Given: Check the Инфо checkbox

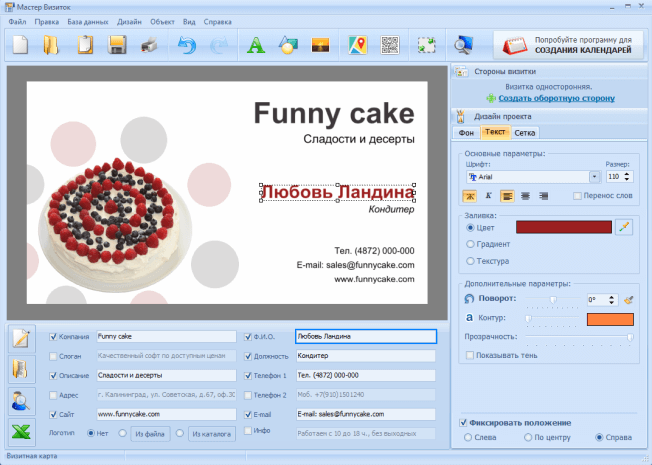Looking at the screenshot, I should [x=248, y=430].
